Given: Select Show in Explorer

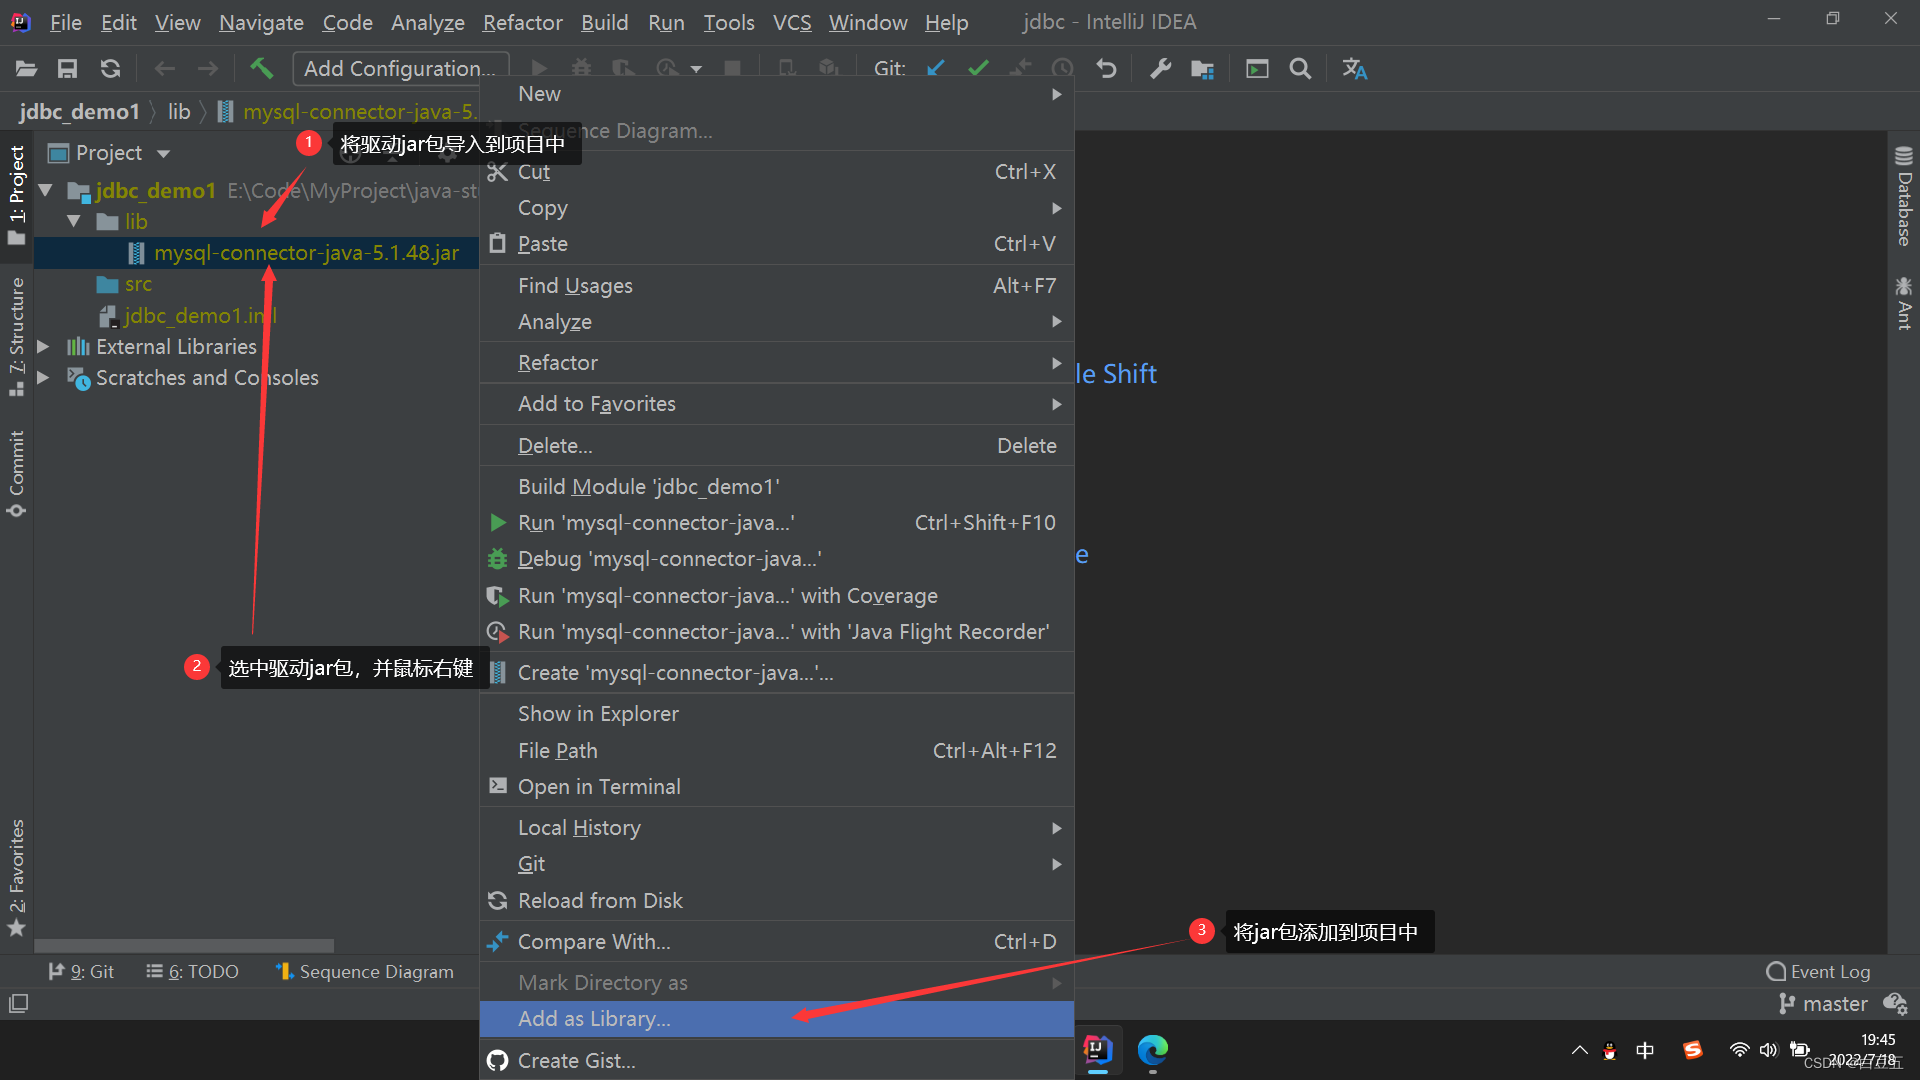Looking at the screenshot, I should [776, 714].
